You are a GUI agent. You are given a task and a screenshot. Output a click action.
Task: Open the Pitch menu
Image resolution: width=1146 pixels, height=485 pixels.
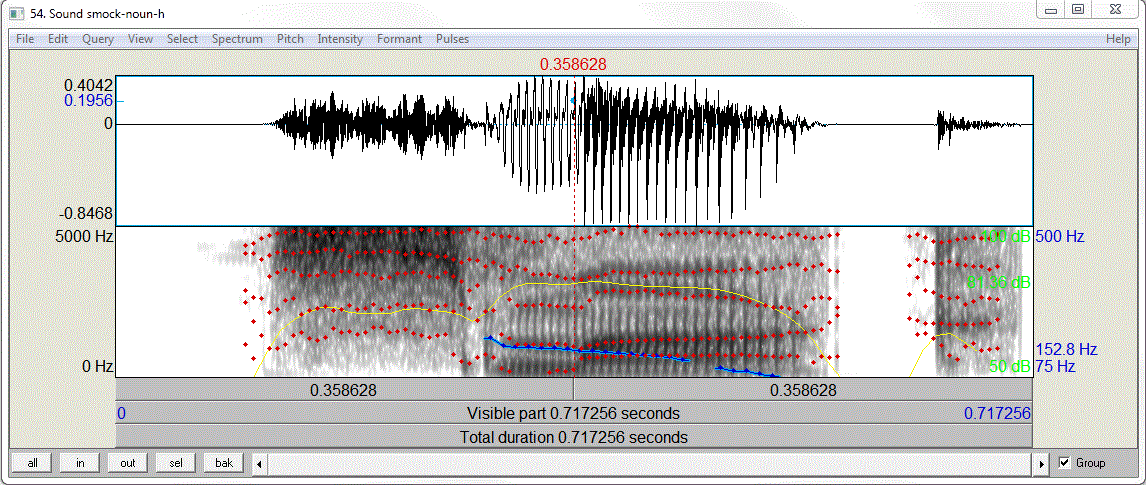coord(290,39)
